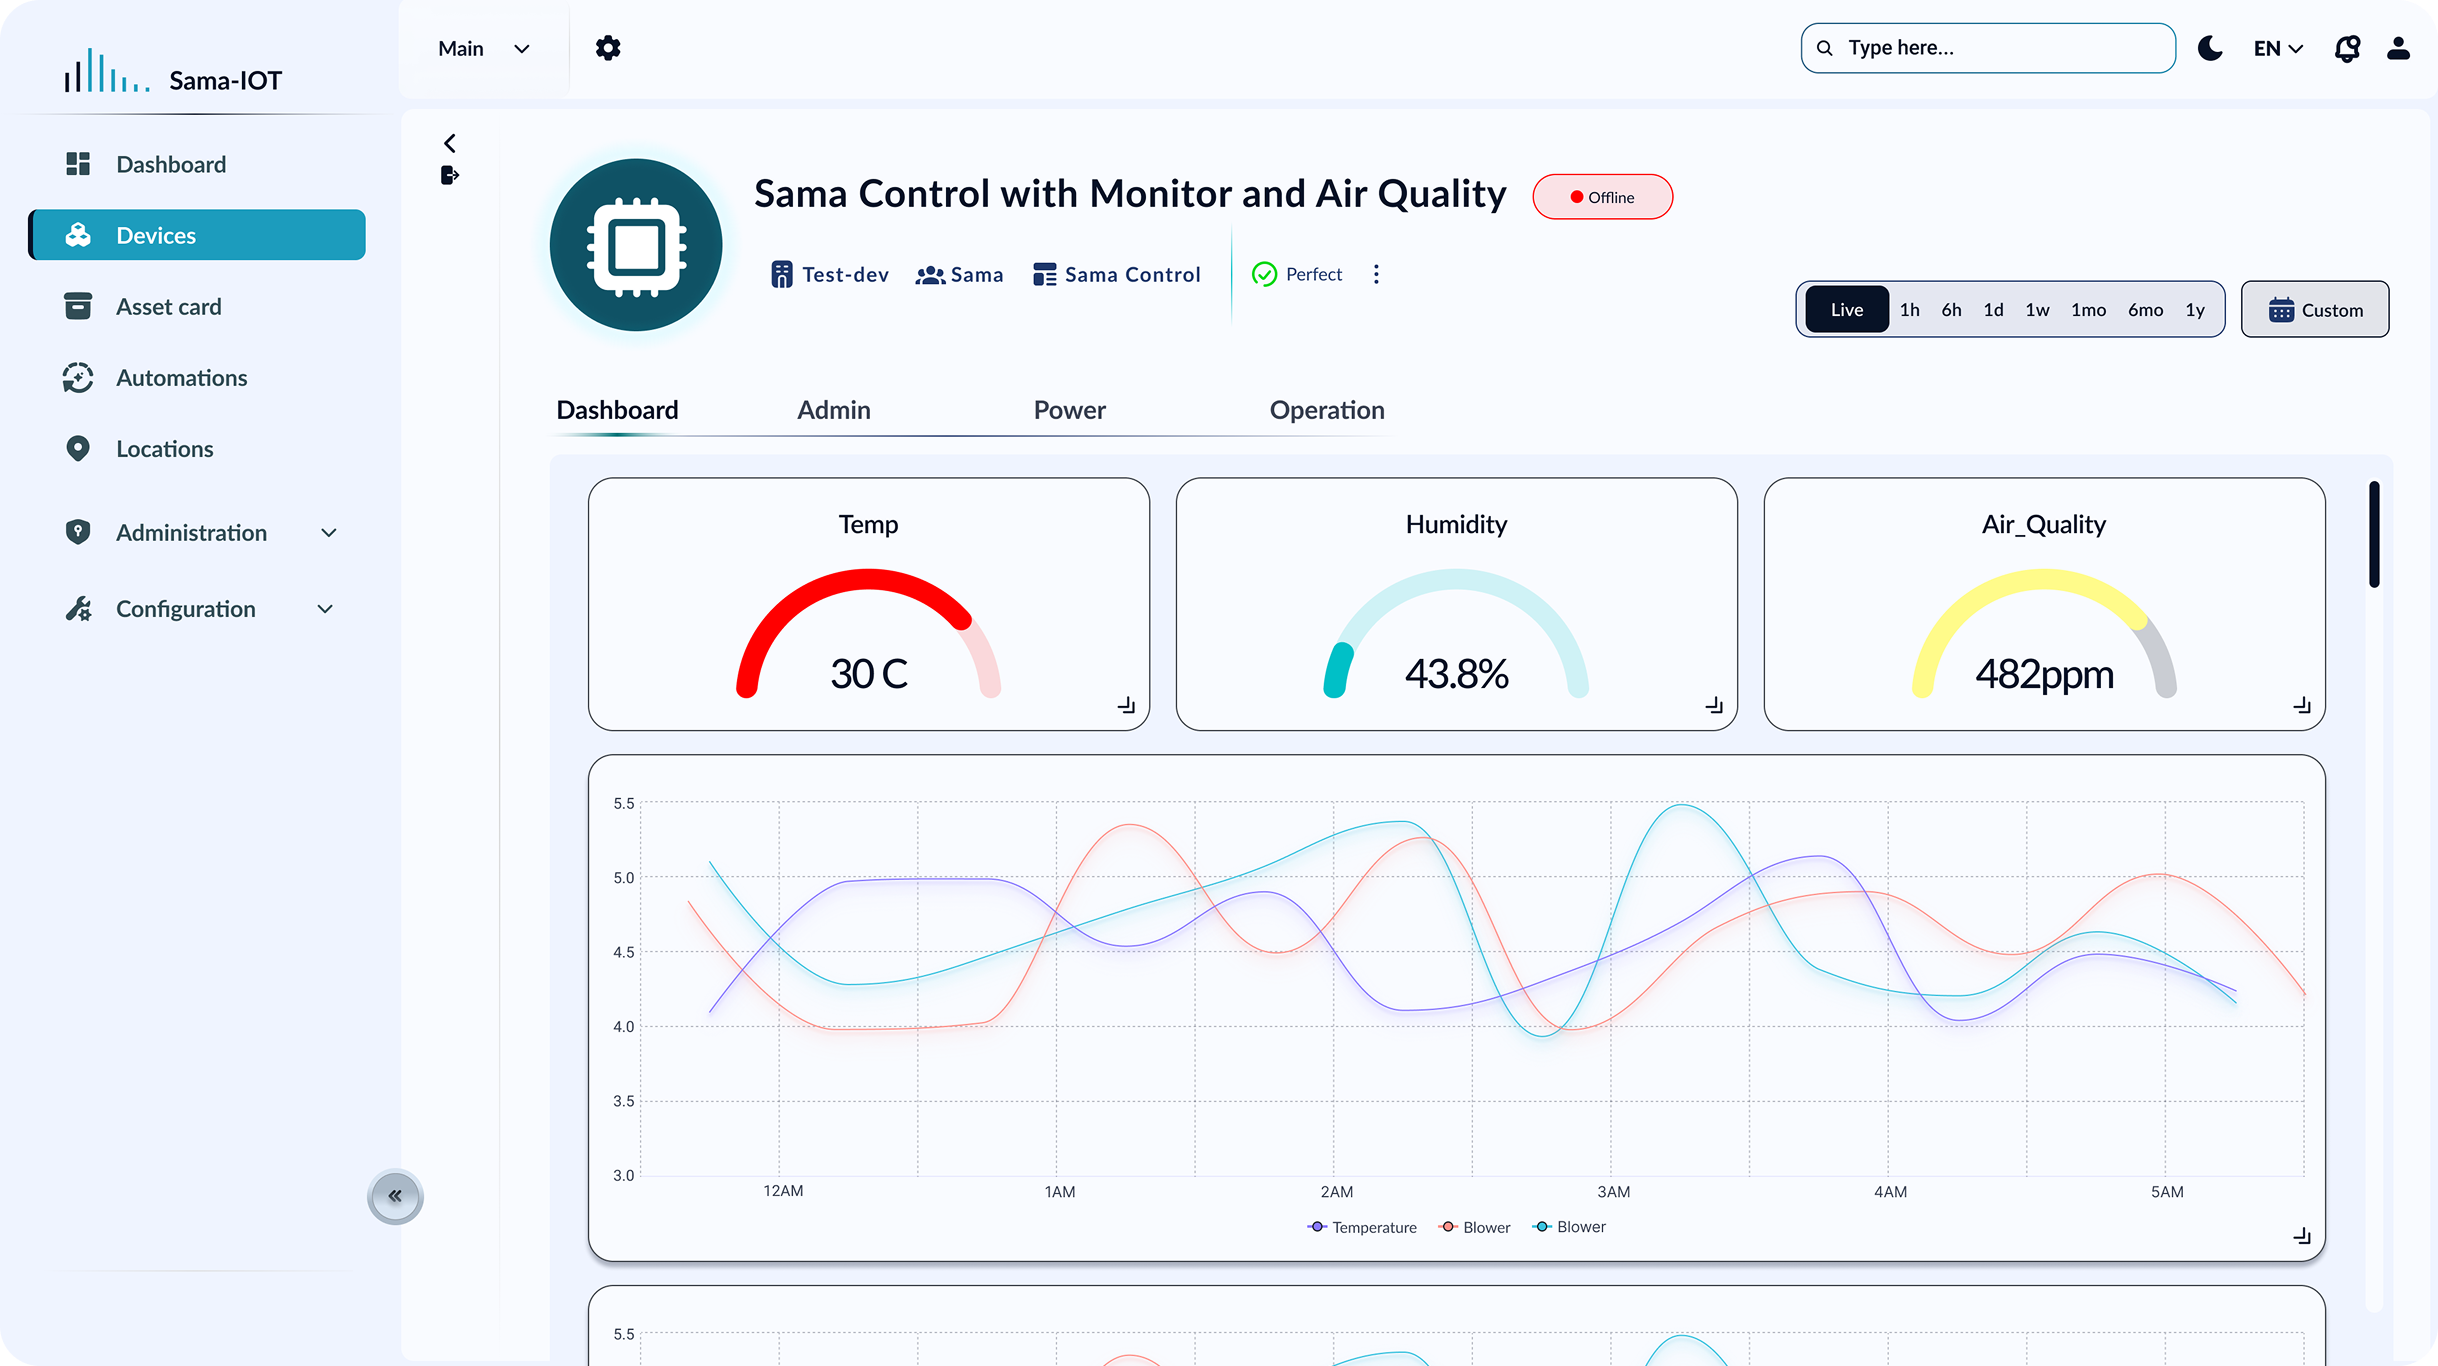The height and width of the screenshot is (1366, 2438).
Task: Open the three-dot menu next to Perfect
Action: 1376,274
